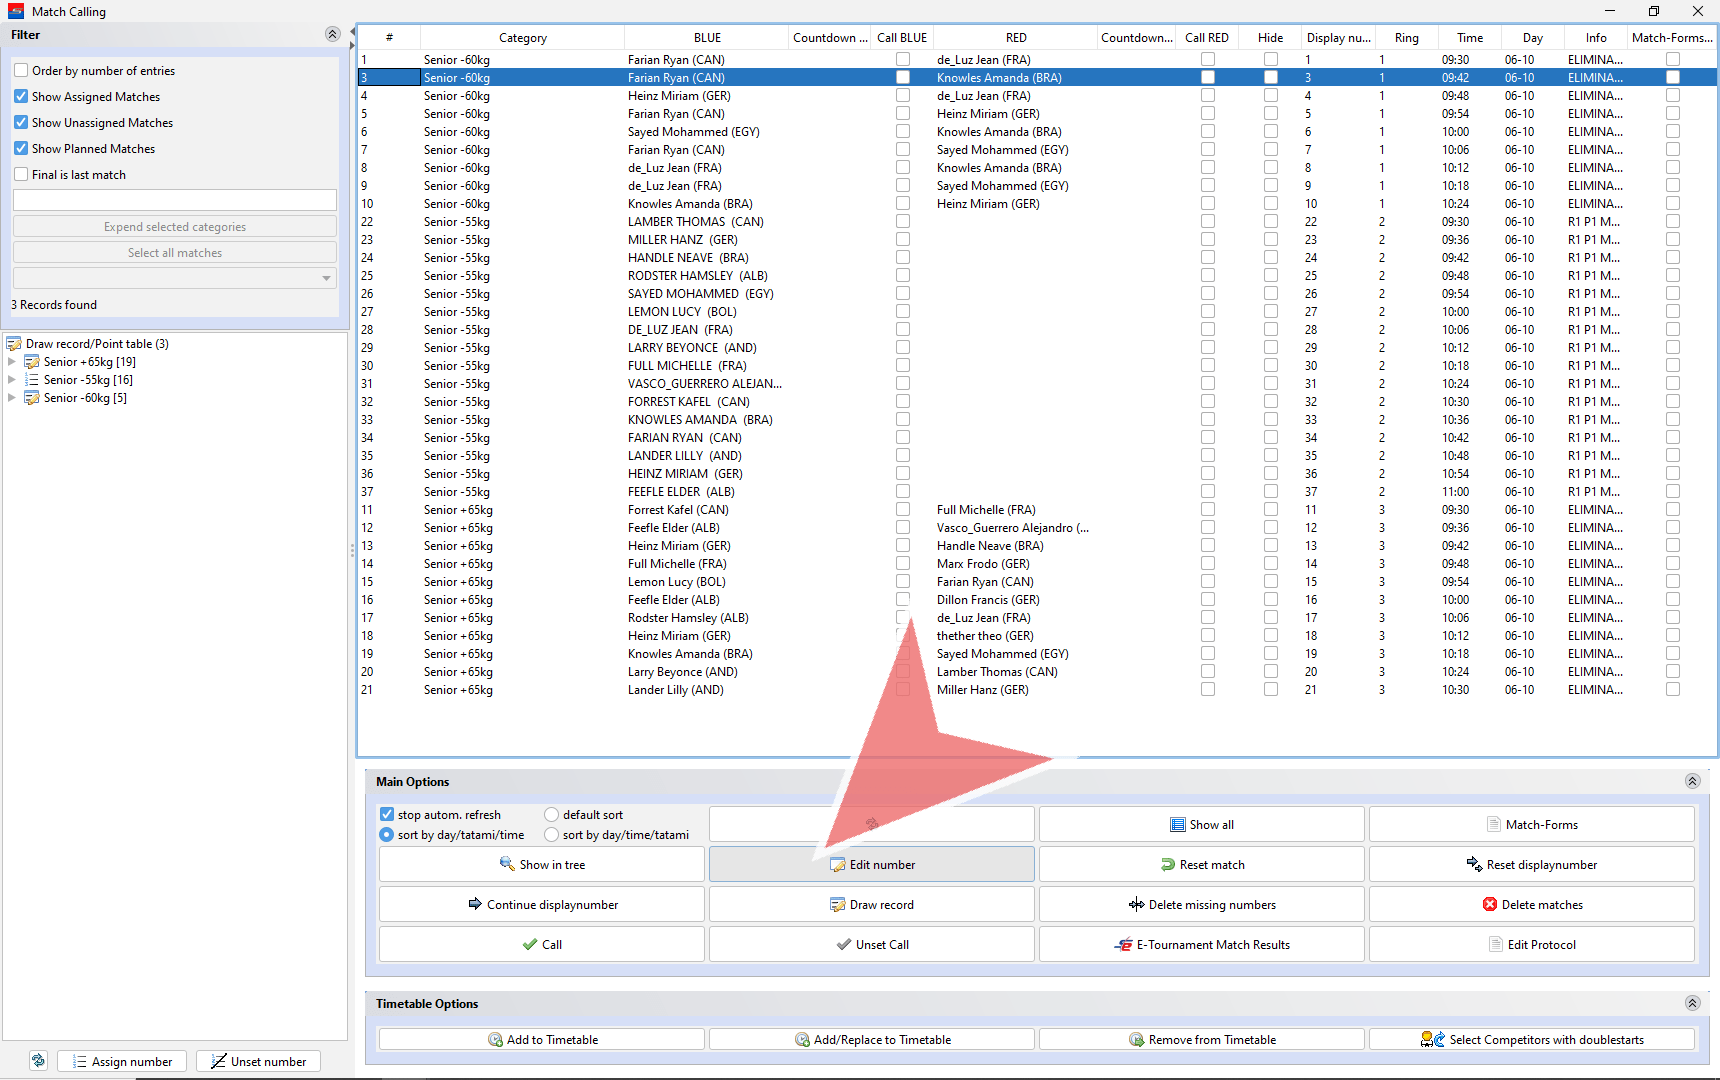Uncheck Show Planned Matches checkbox
1720x1080 pixels.
21,149
